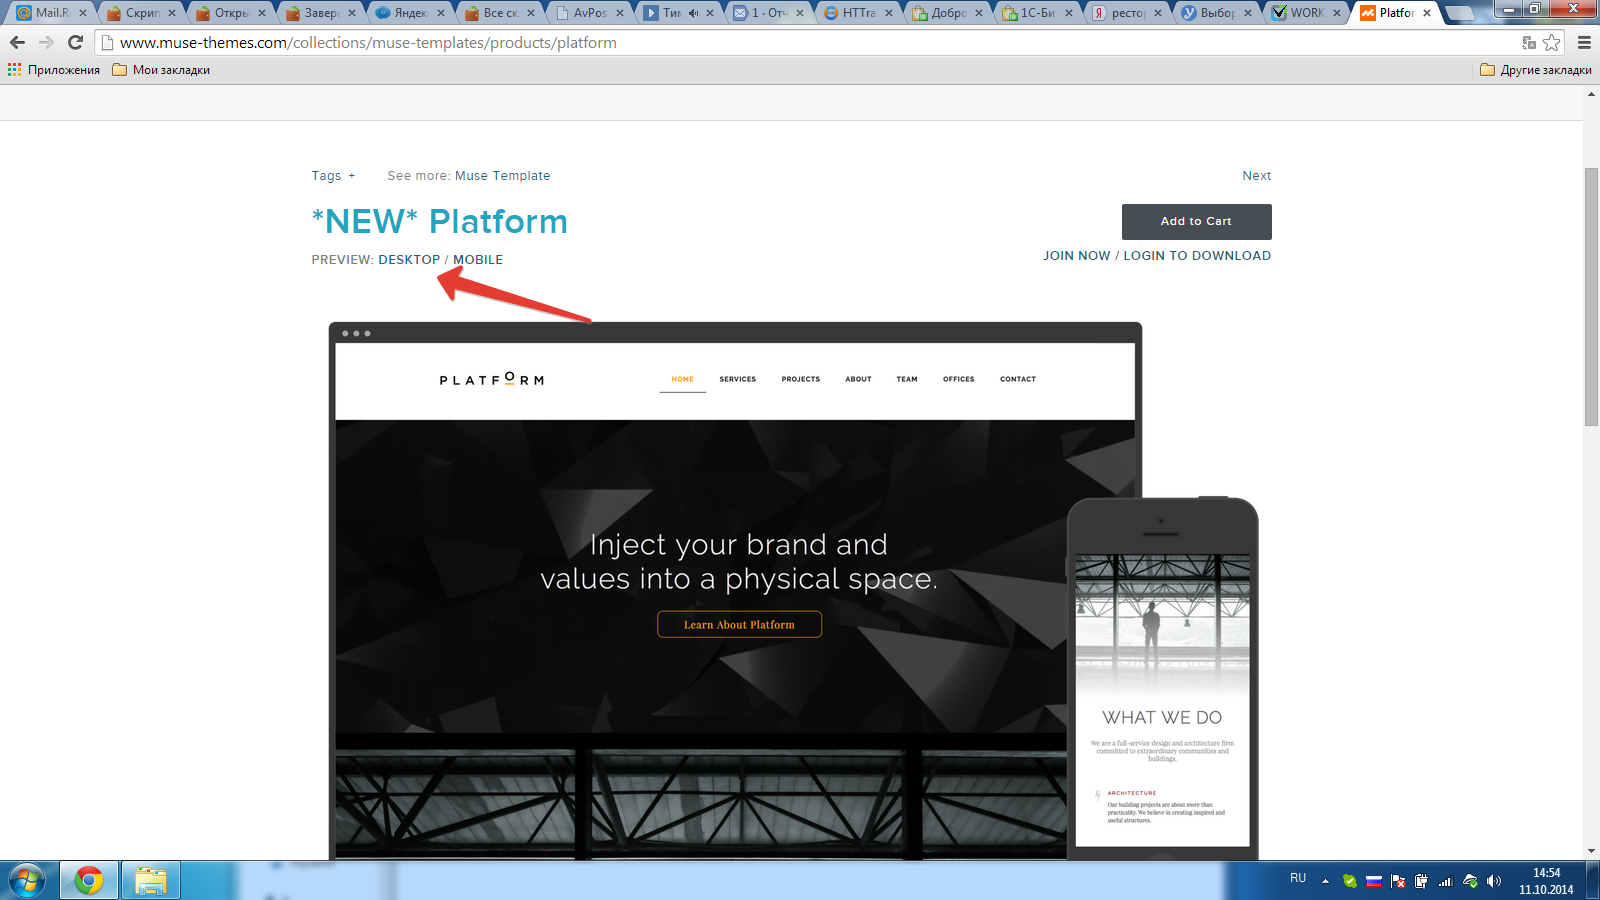Close the Platform tab

click(1427, 13)
